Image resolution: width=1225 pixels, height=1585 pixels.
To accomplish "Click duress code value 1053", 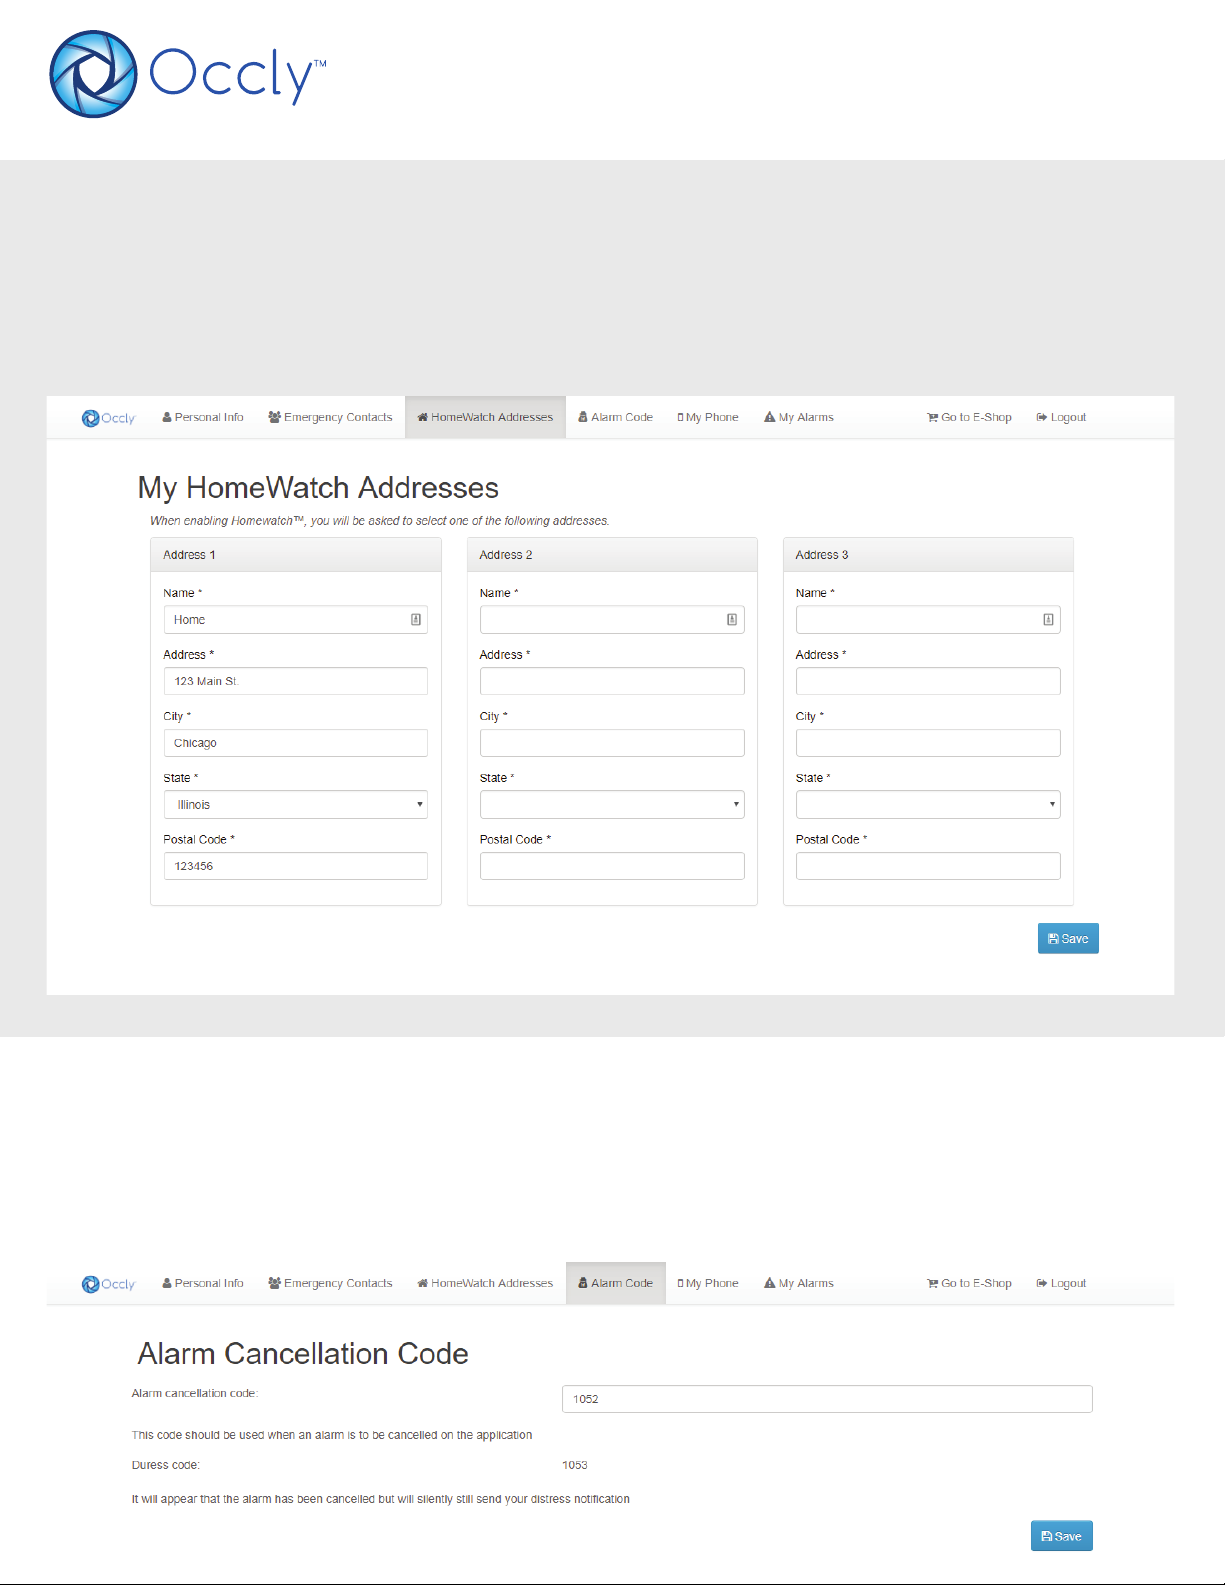I will tap(575, 1465).
